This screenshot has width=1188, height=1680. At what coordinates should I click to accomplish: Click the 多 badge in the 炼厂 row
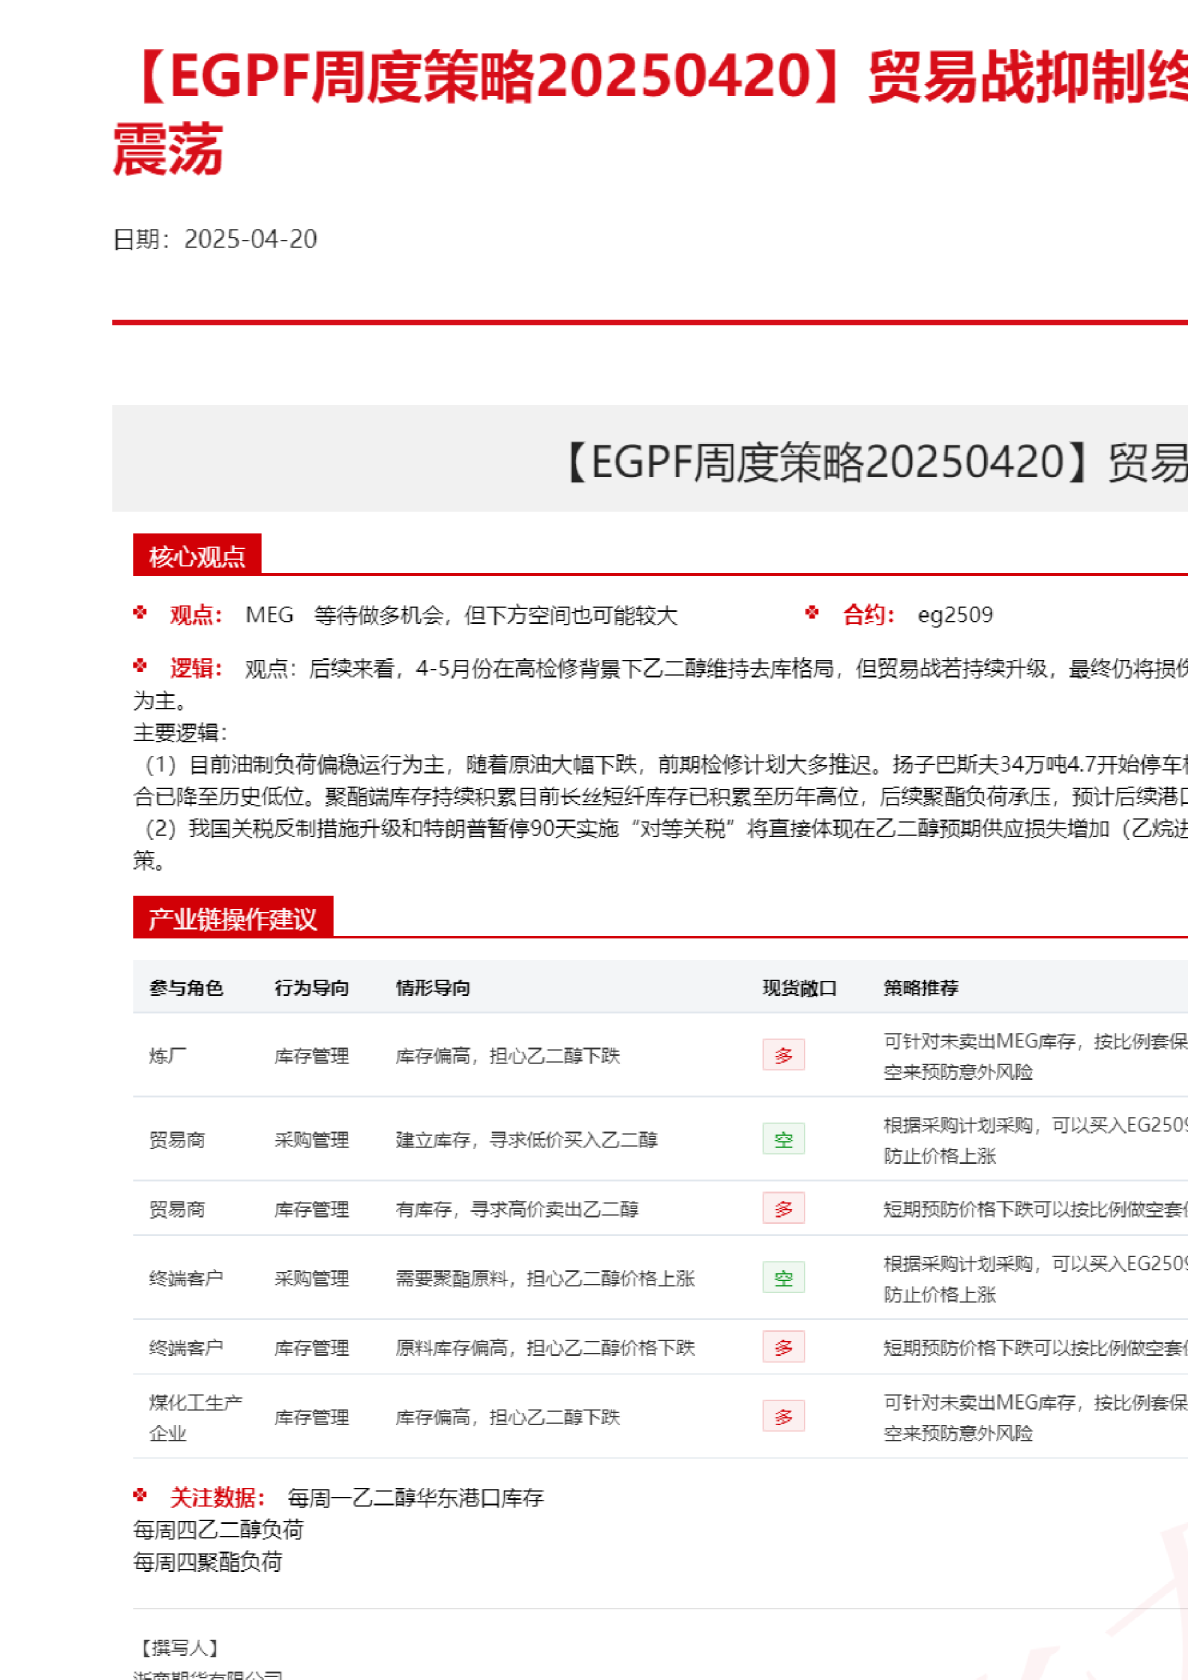[783, 1055]
